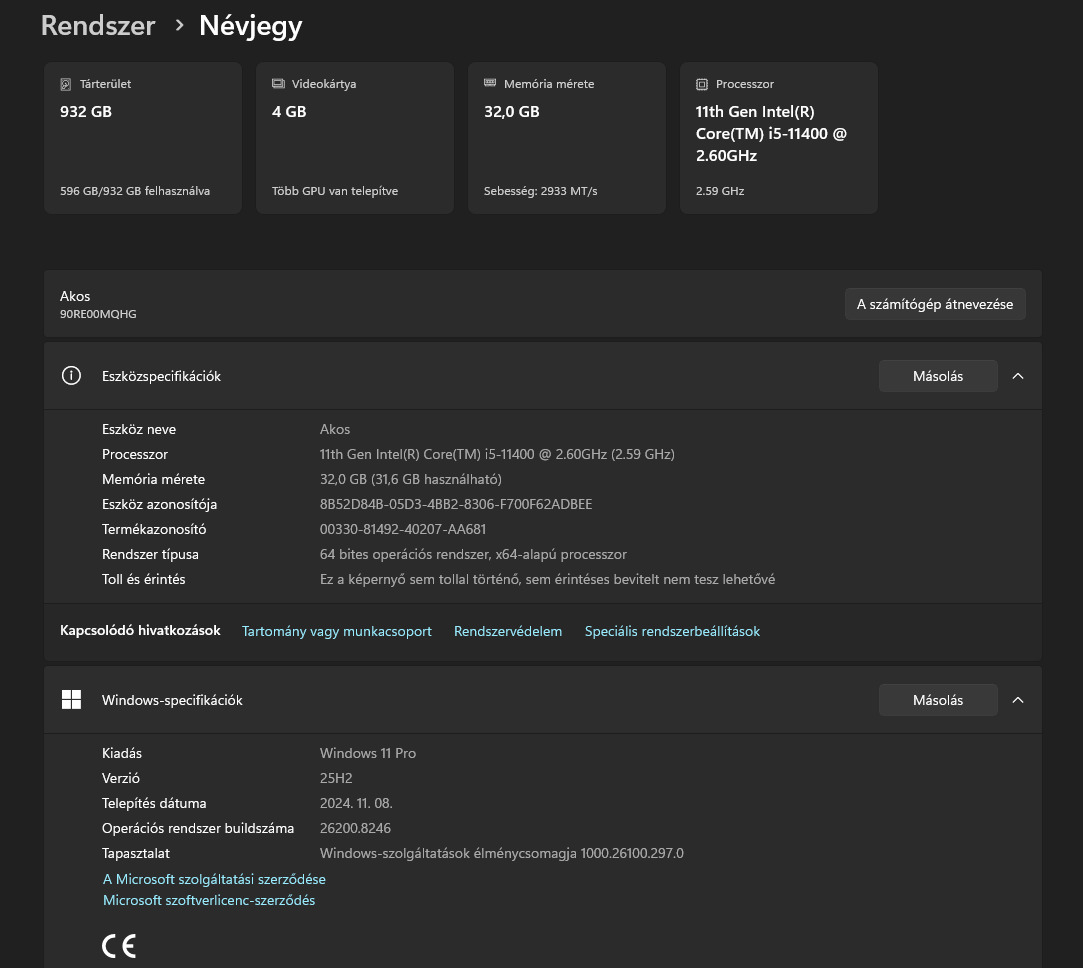Click the info icon beside Eszközspecifikációk
Image resolution: width=1083 pixels, height=968 pixels.
[71, 376]
